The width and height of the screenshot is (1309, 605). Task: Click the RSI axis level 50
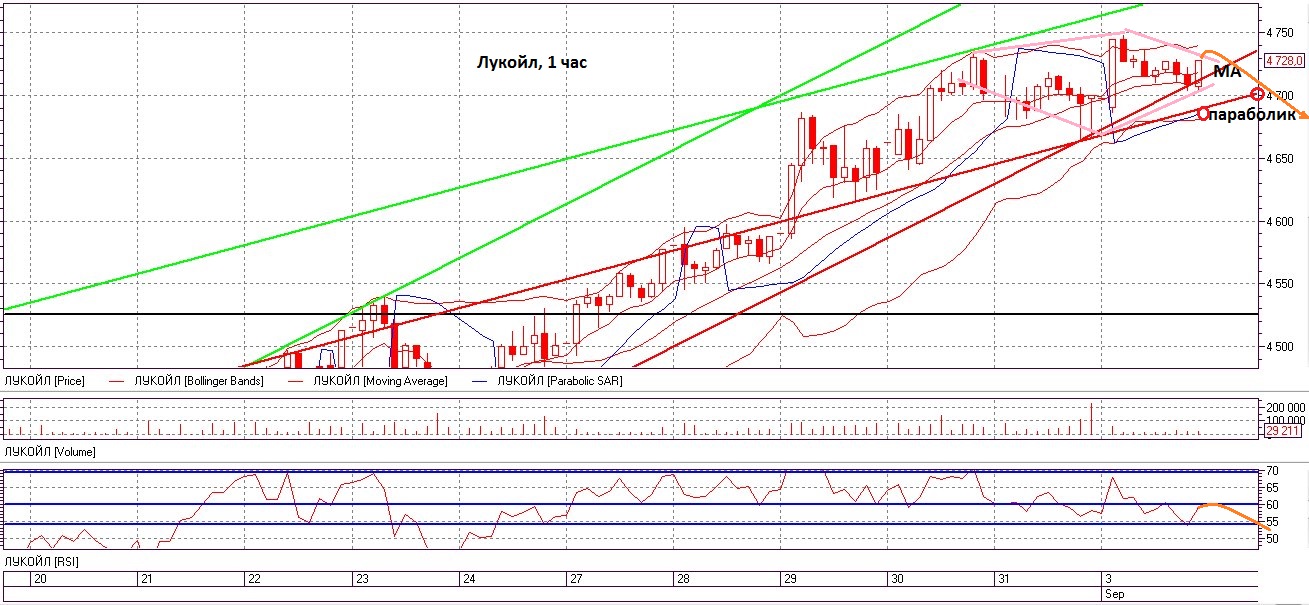(x=1274, y=539)
